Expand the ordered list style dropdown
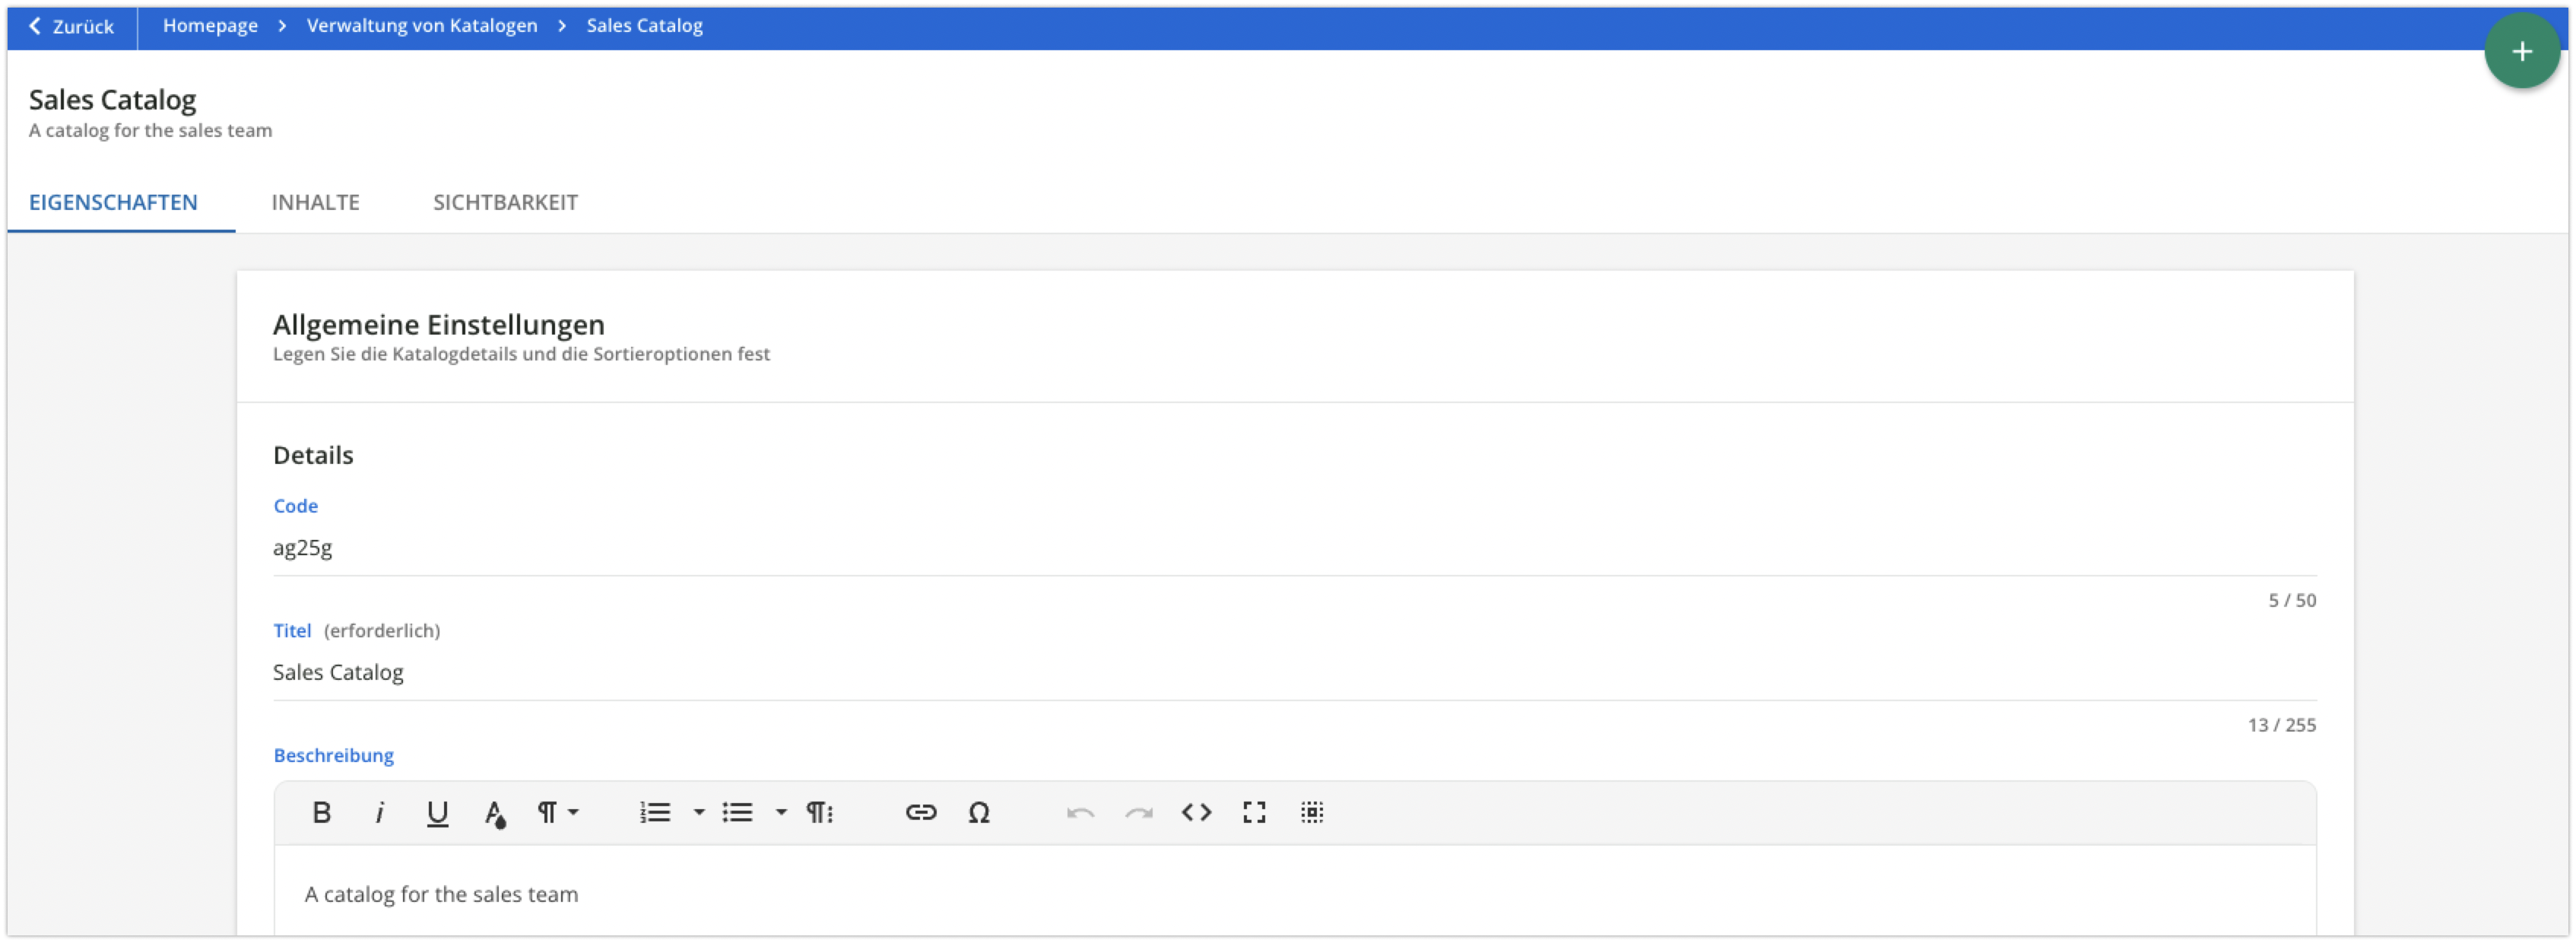 pos(699,812)
